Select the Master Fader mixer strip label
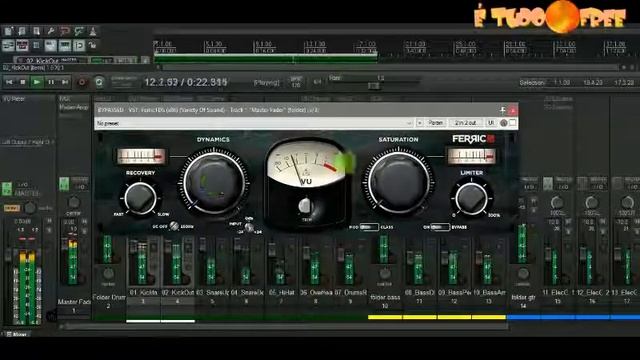This screenshot has width=640, height=360. coord(74,302)
